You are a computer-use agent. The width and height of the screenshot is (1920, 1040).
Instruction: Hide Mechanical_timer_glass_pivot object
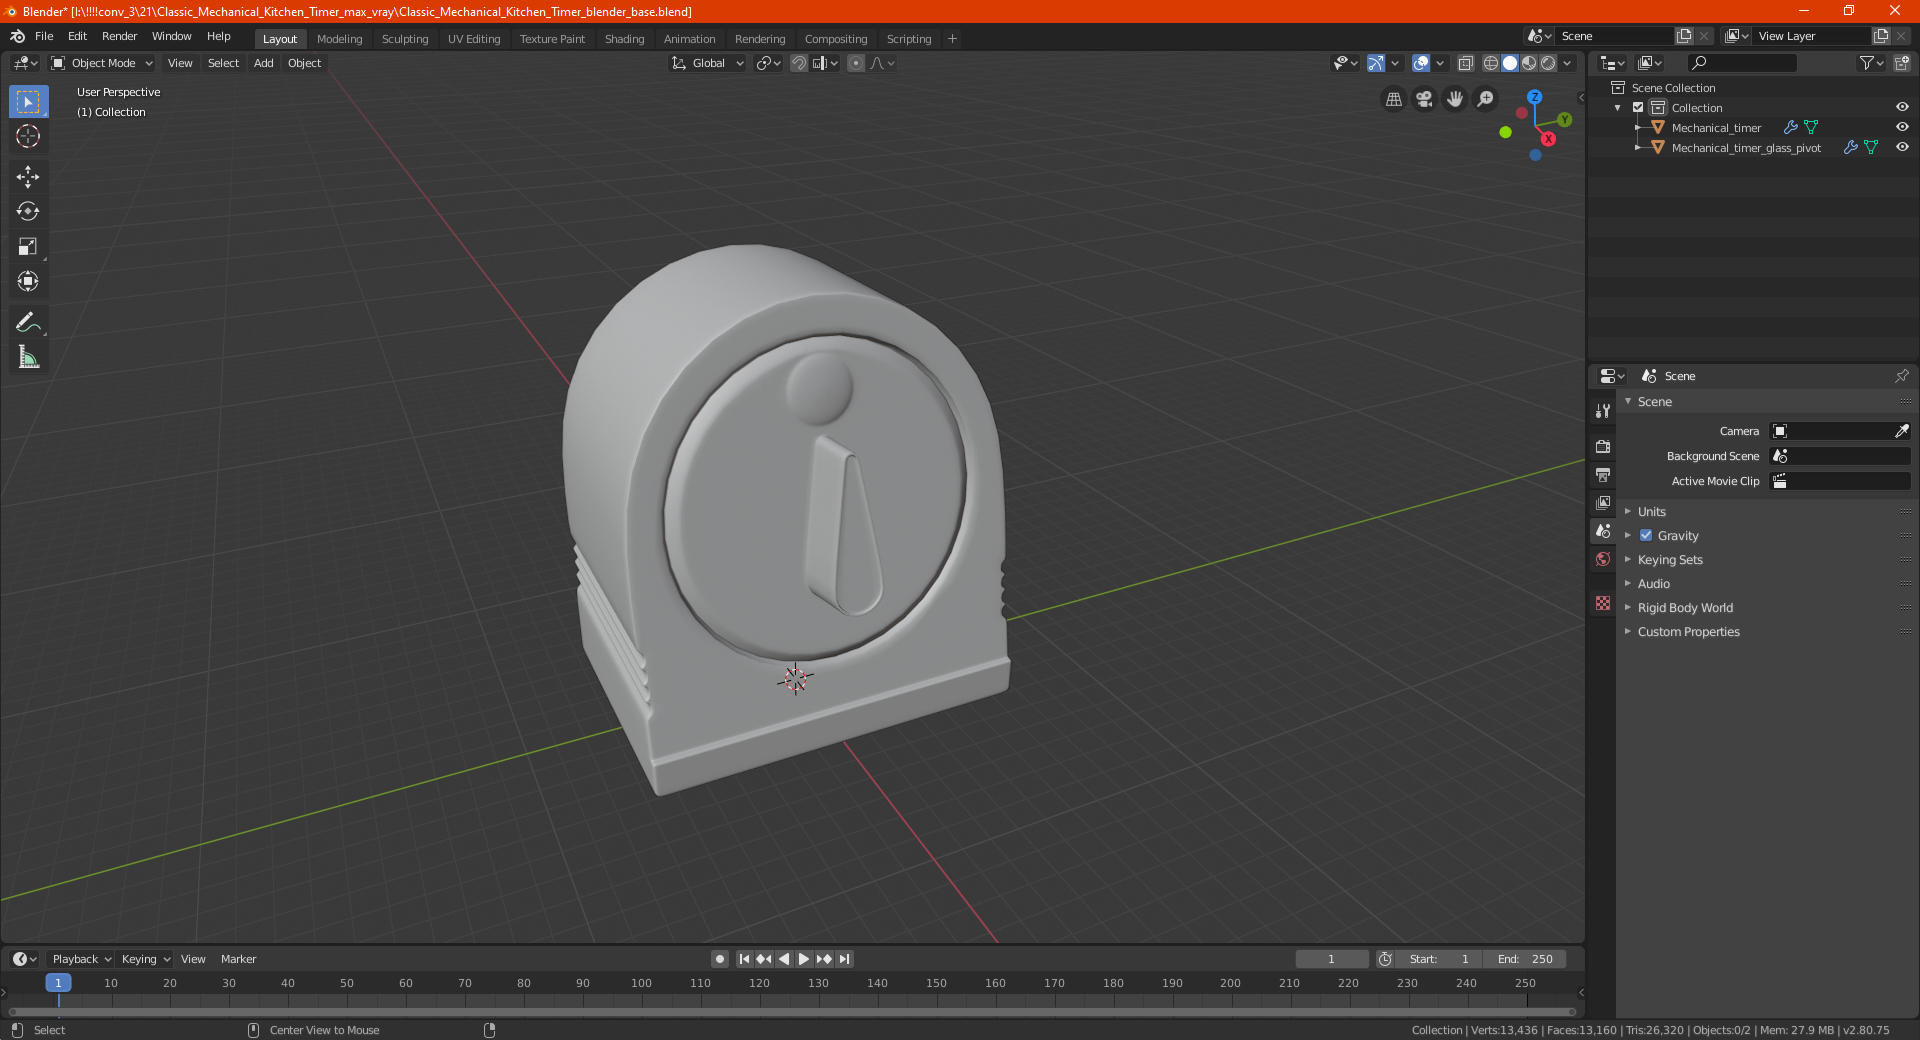(1902, 148)
